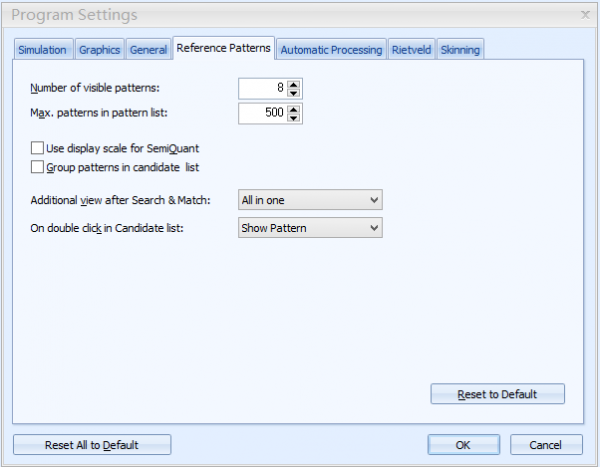This screenshot has height=467, width=600.
Task: Open Additional view after Search & Match dropdown
Action: [310, 200]
